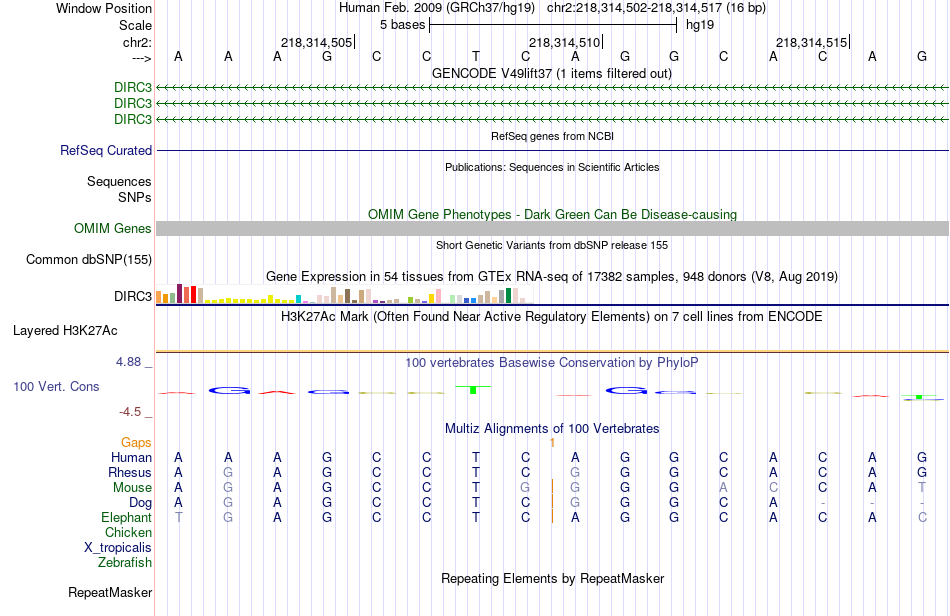950x616 pixels.
Task: Open the Human Feb. 2009 (GRCh37/hg19) assembly title
Action: (x=437, y=8)
